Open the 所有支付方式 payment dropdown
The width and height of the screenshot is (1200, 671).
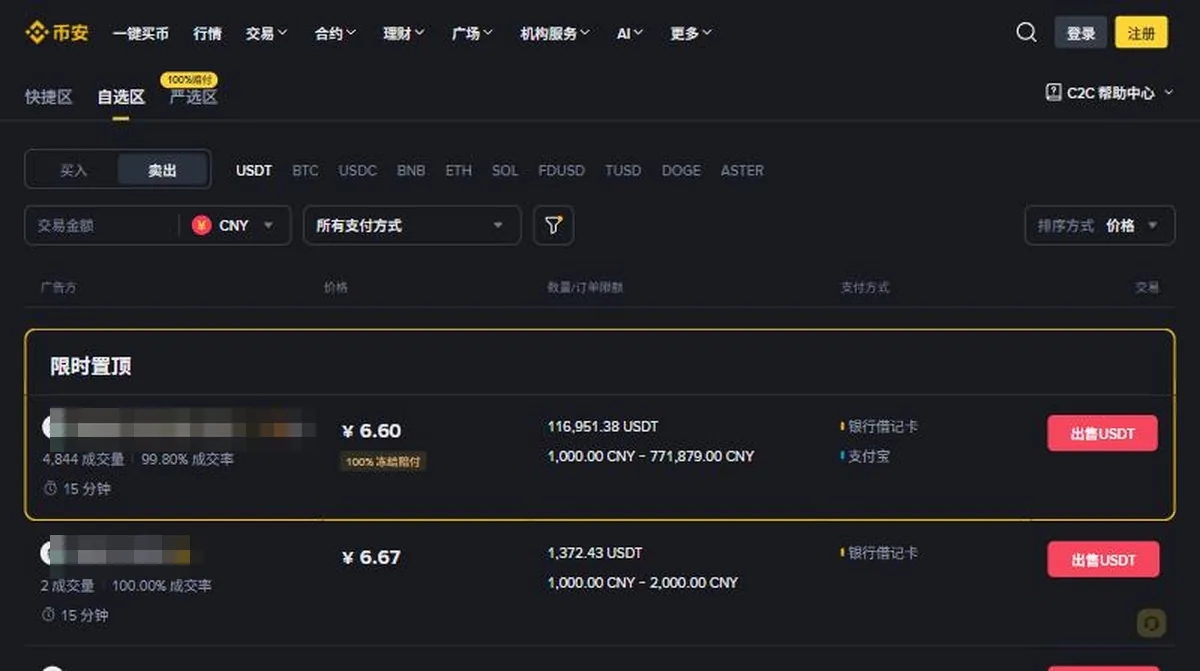412,226
